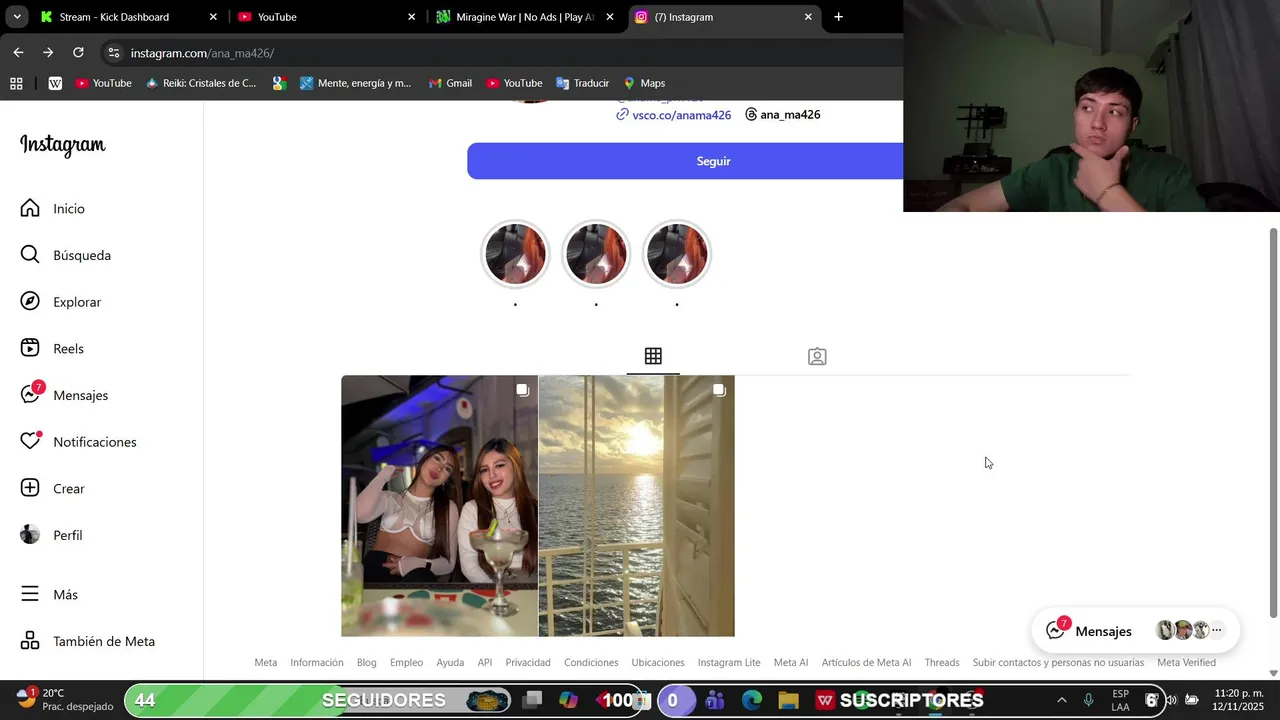Open the first story highlight
This screenshot has height=720, width=1280.
coord(515,254)
